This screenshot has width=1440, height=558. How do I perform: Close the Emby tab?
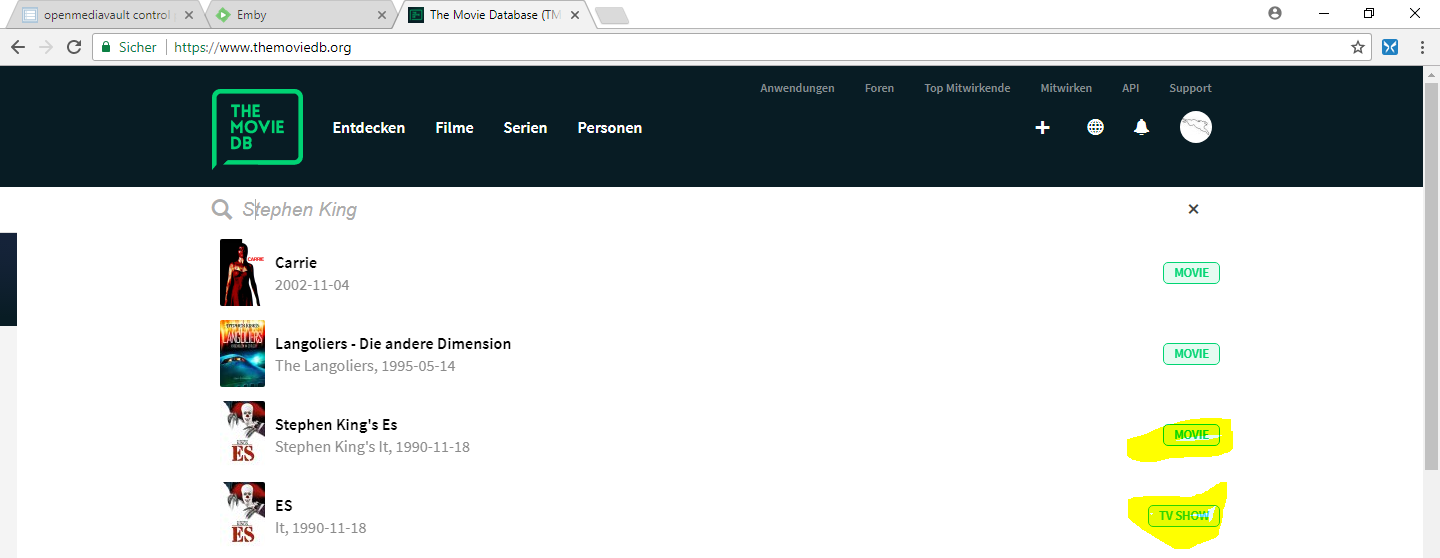click(382, 15)
